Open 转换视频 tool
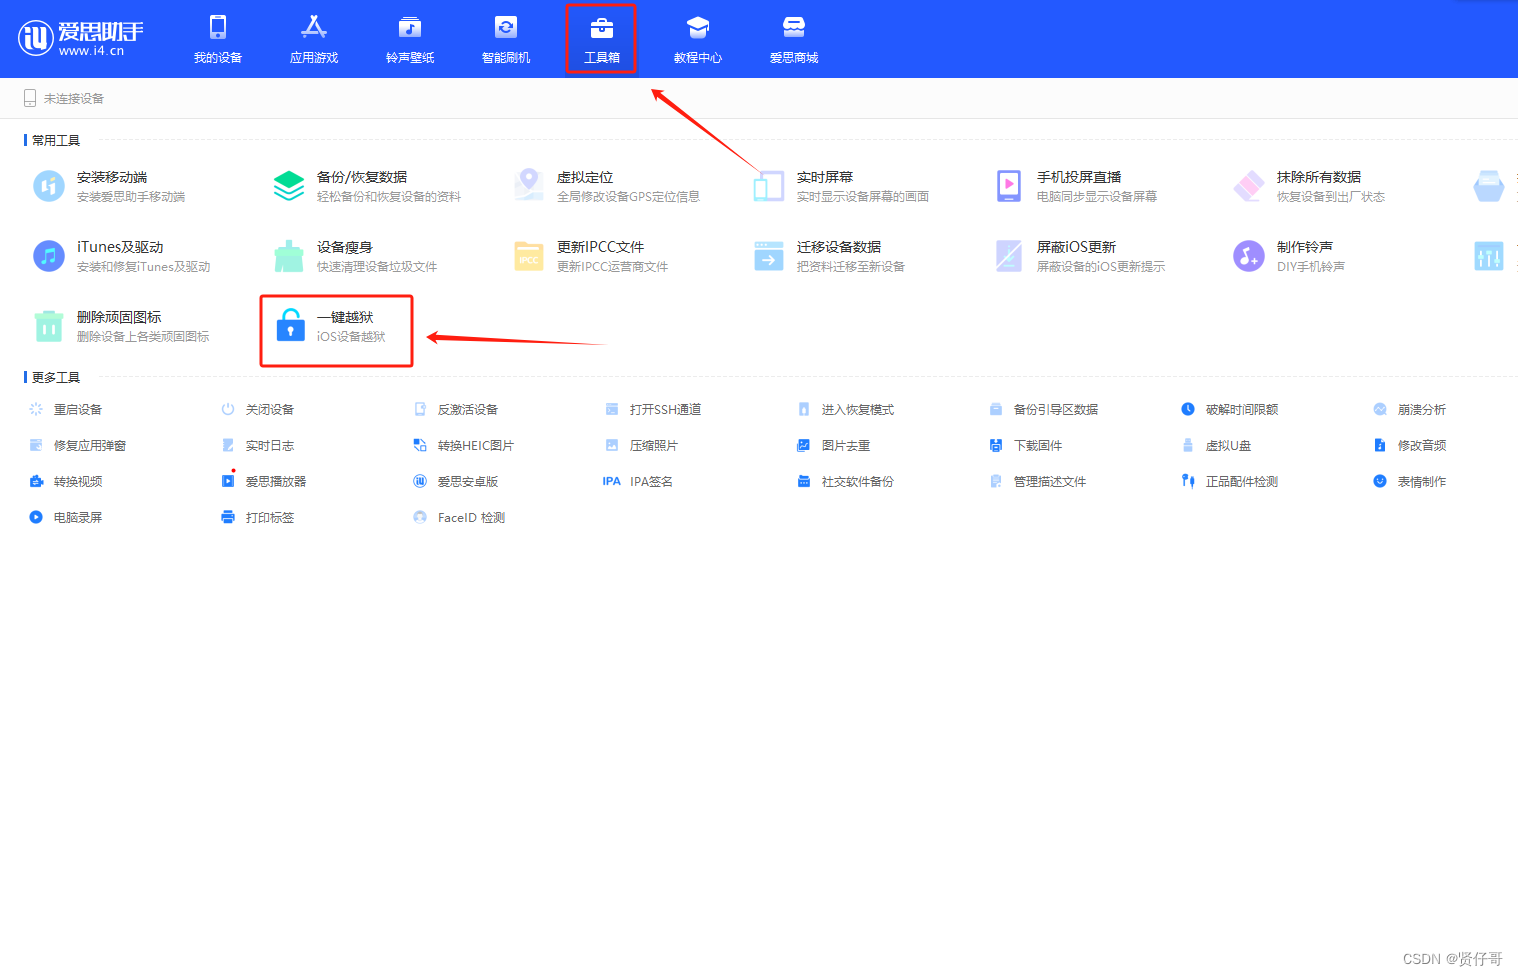The width and height of the screenshot is (1518, 976). click(x=66, y=481)
